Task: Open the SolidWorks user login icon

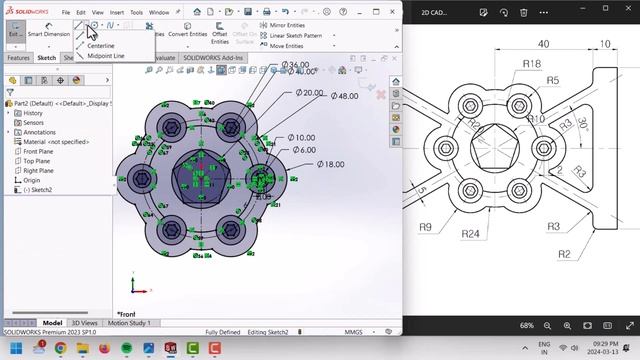Action: tap(327, 12)
